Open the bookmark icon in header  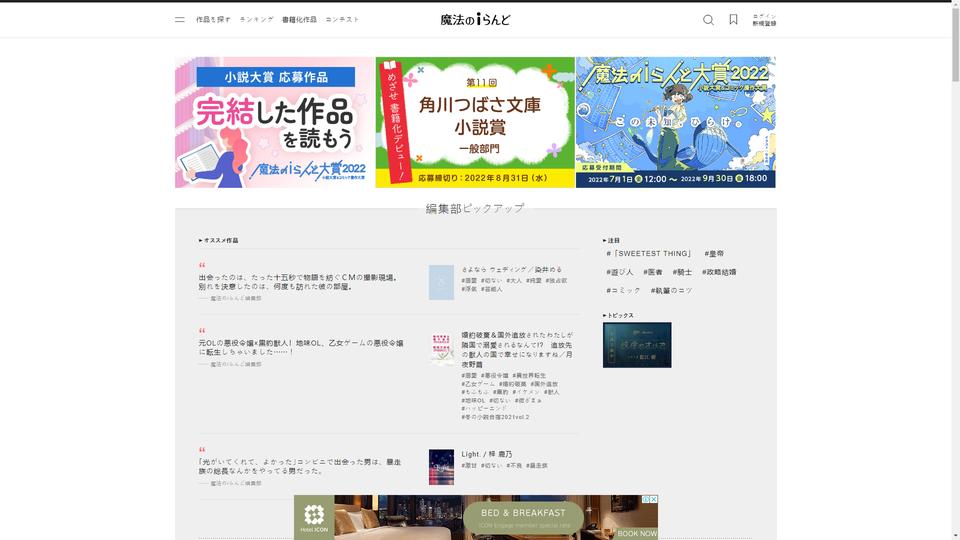[x=733, y=20]
